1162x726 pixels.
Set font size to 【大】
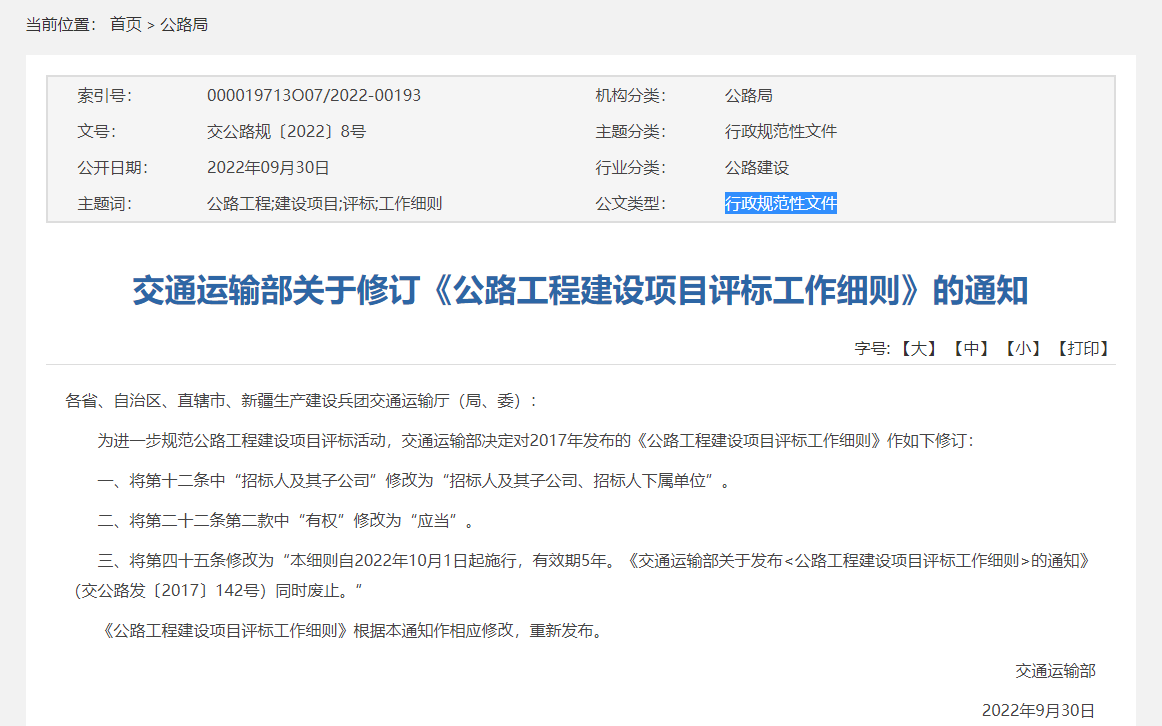(x=917, y=348)
